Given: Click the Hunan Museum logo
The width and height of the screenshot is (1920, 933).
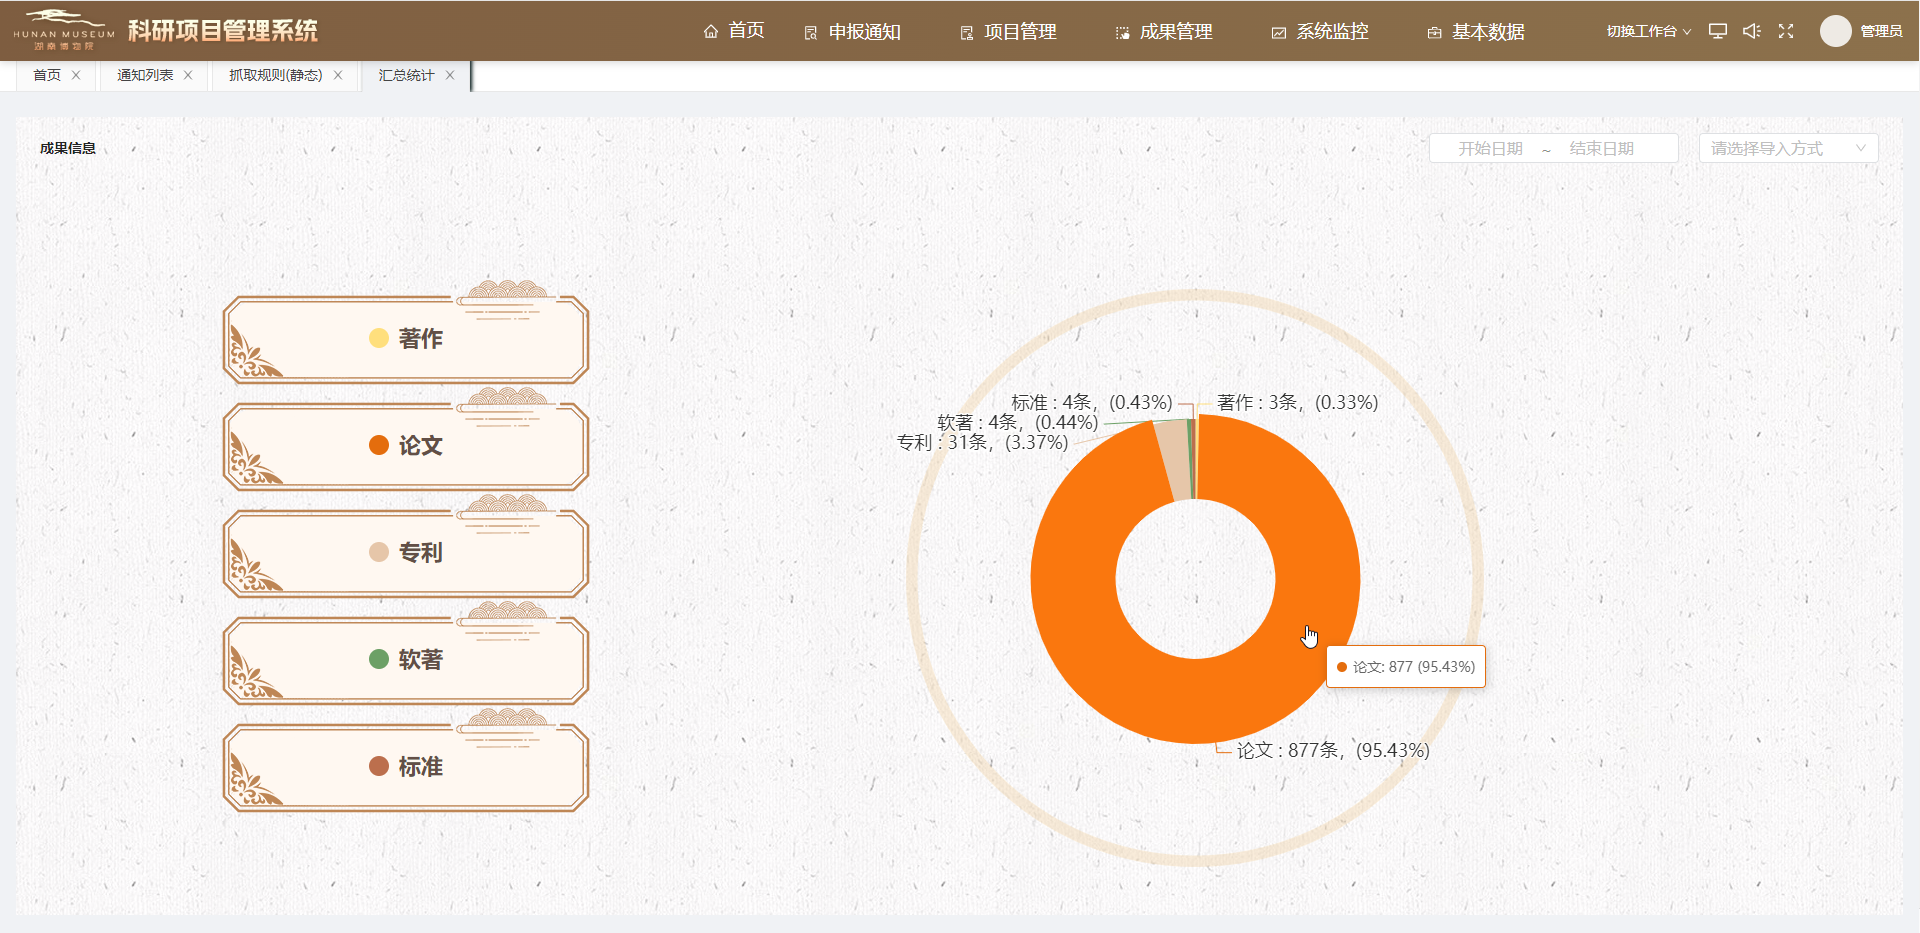Looking at the screenshot, I should pos(64,31).
